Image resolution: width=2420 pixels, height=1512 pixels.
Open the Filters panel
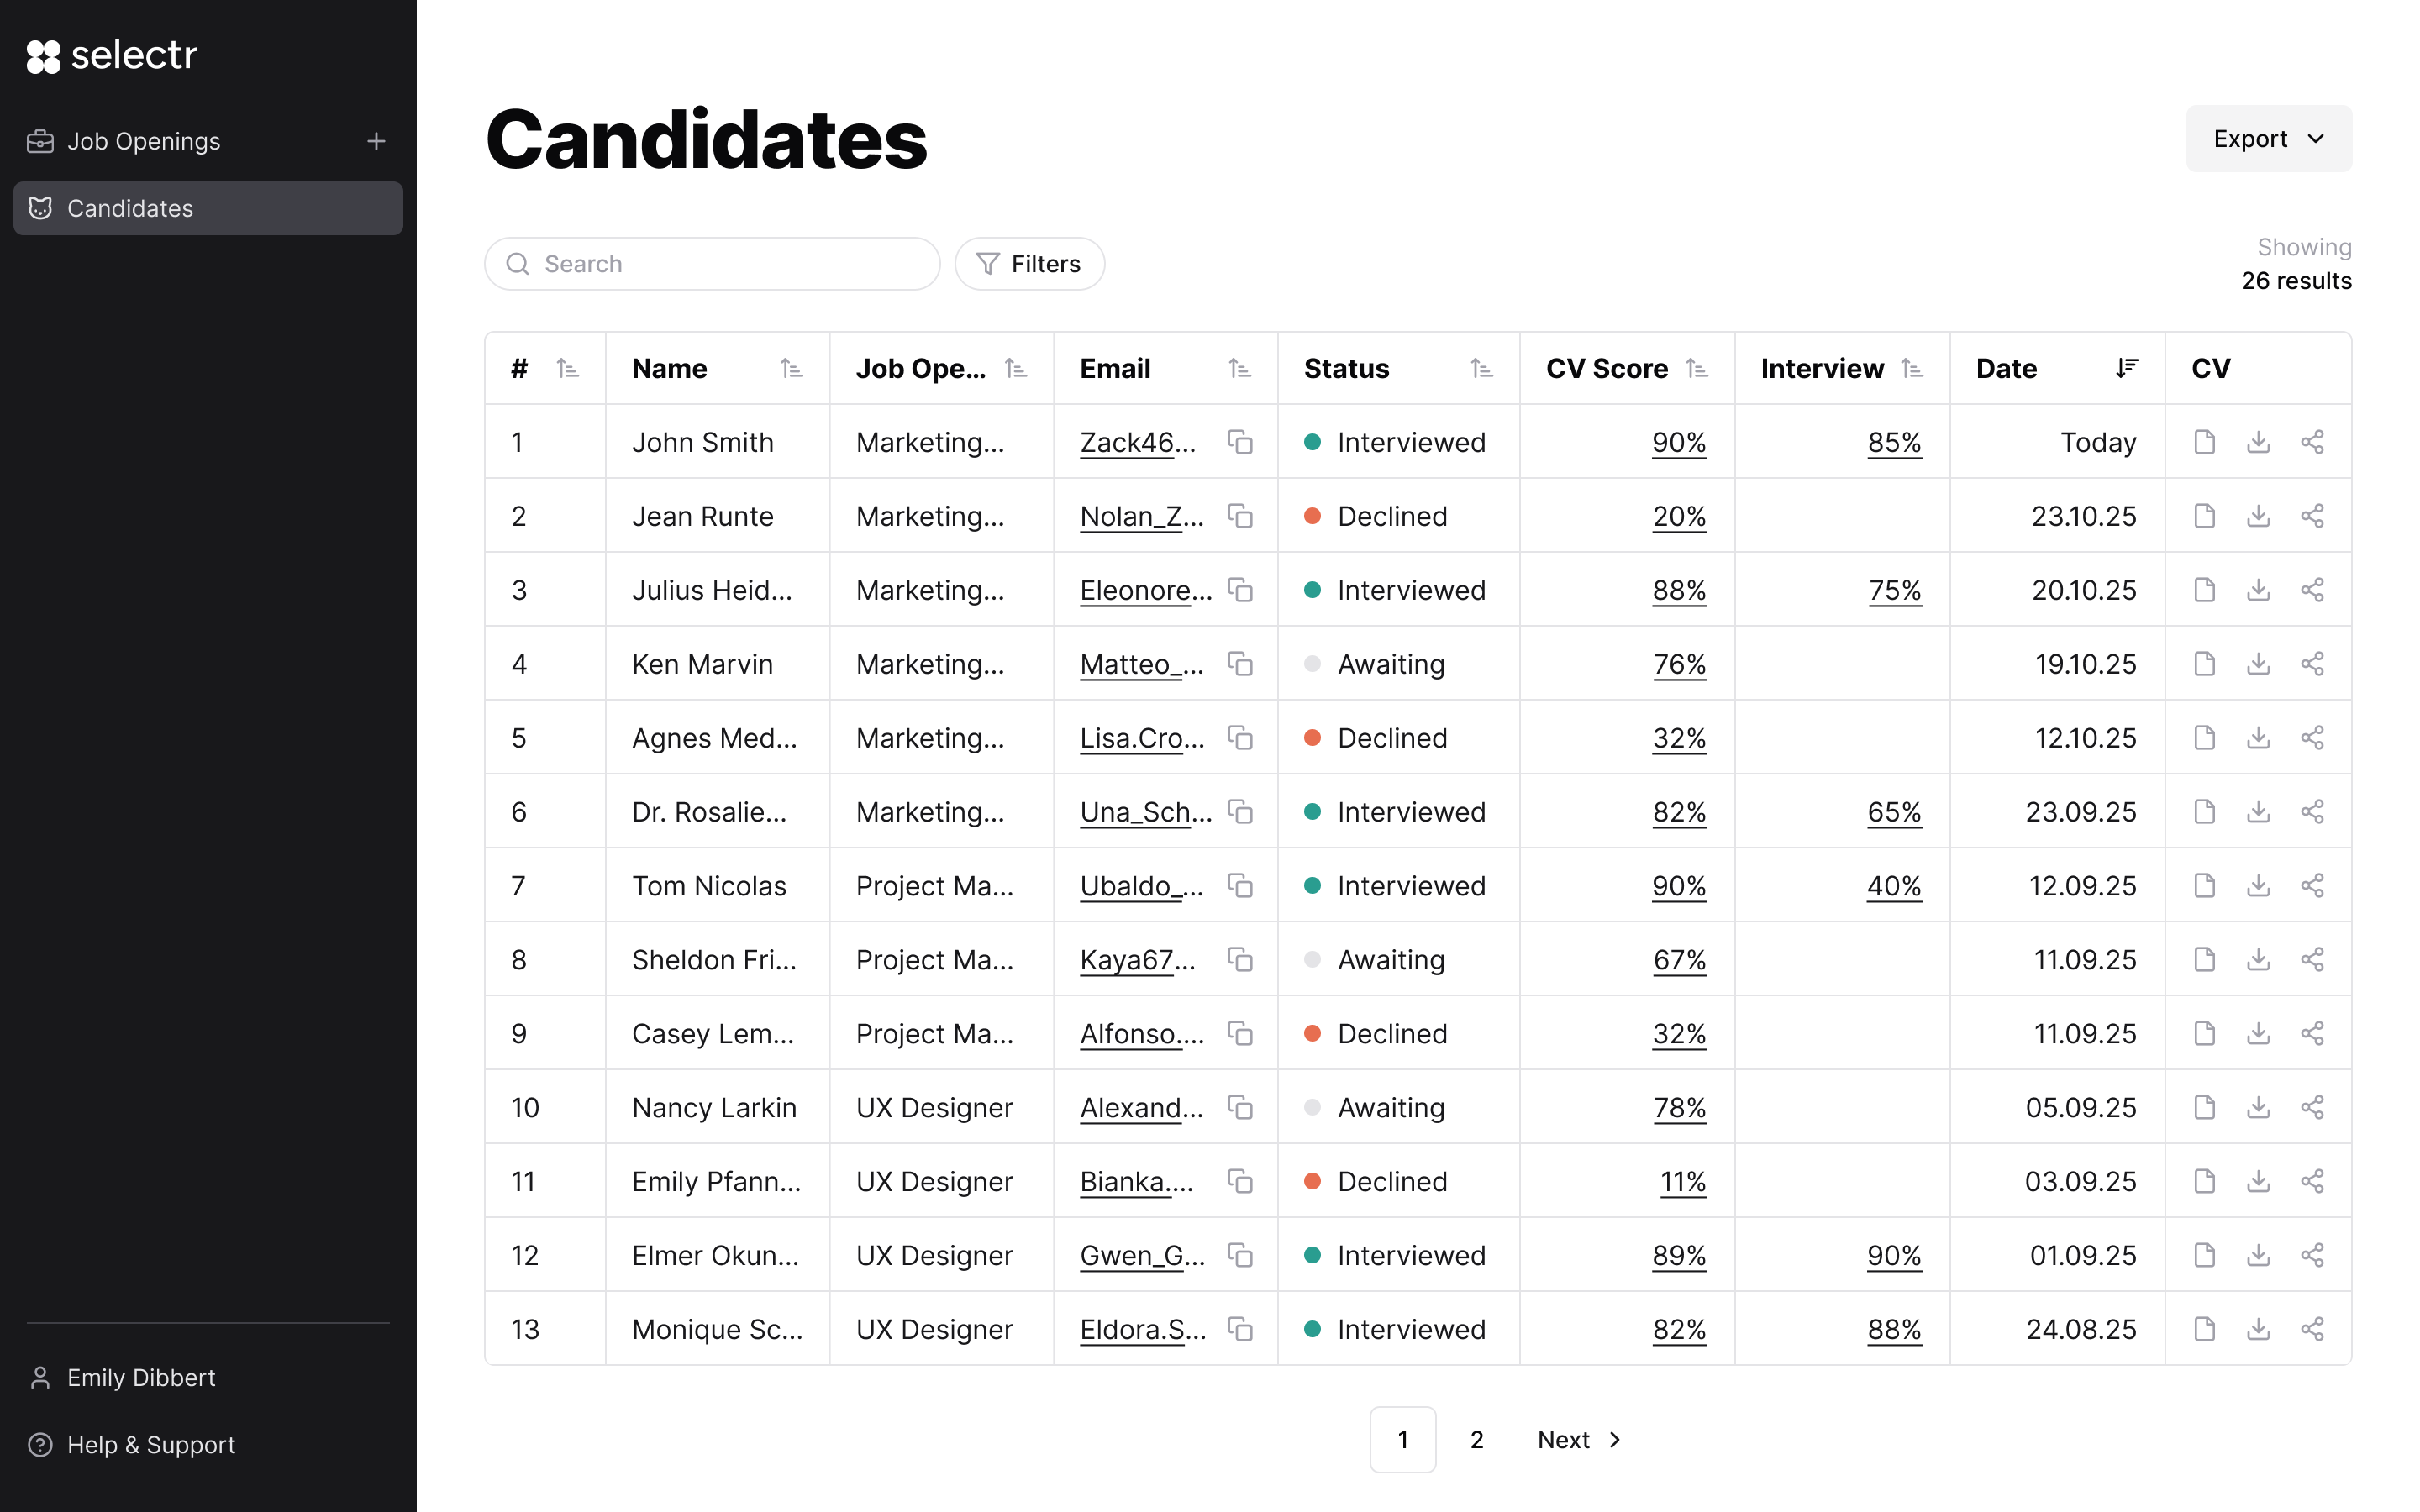[x=1029, y=264]
